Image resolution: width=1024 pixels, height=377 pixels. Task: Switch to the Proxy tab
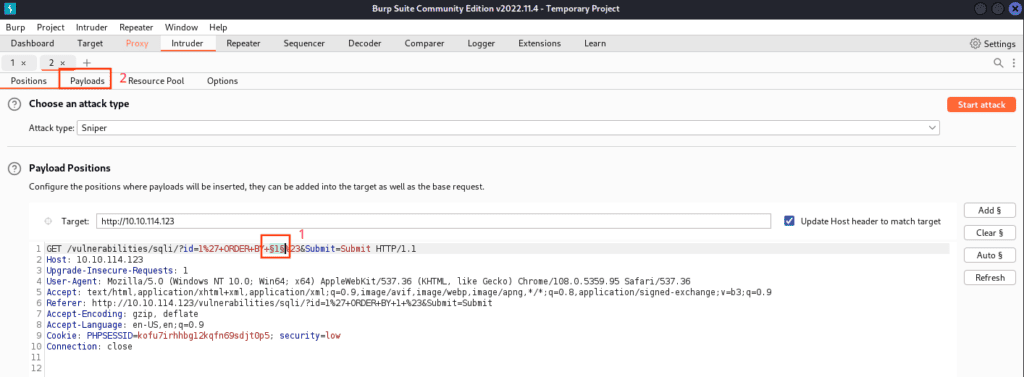click(x=137, y=44)
